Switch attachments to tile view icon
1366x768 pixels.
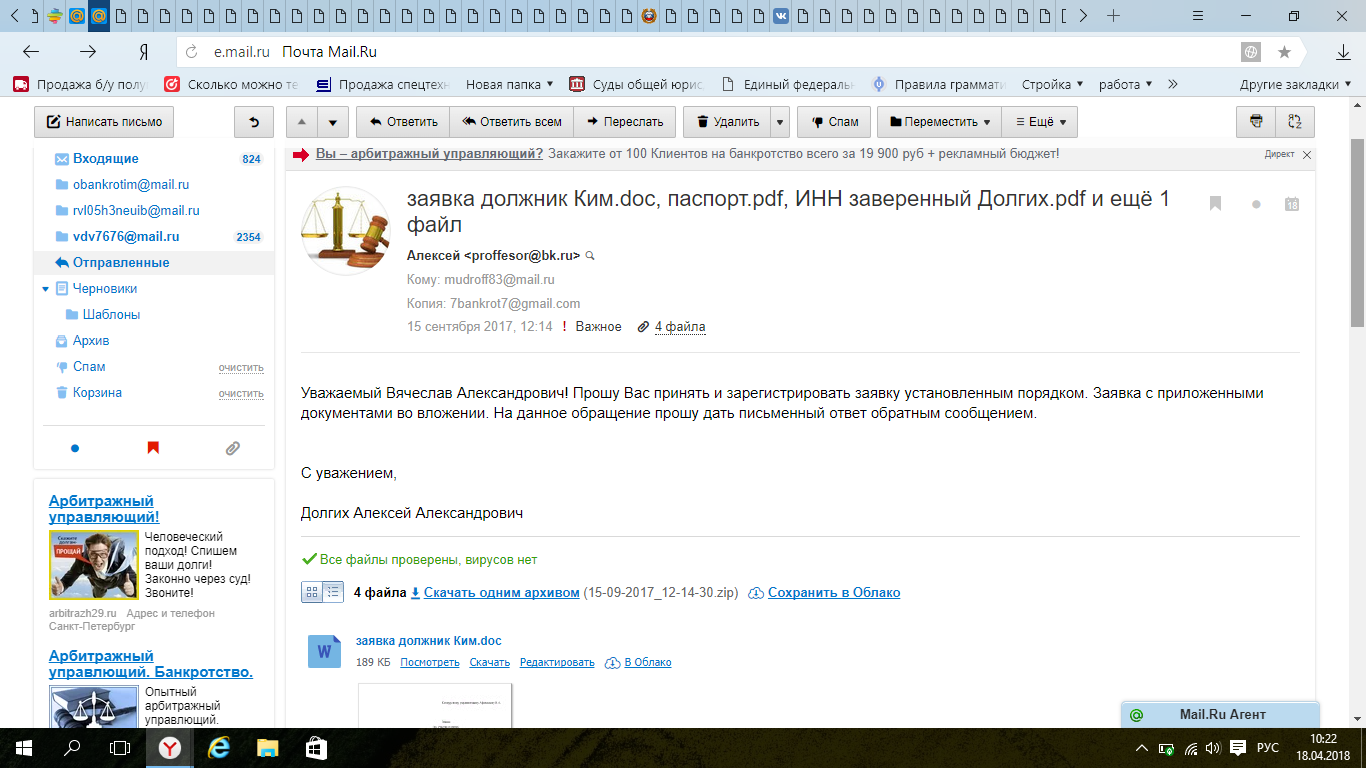(x=312, y=592)
